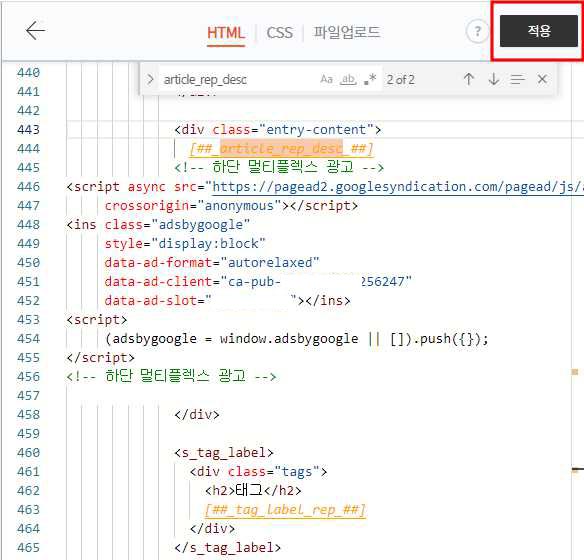
Task: Click the closing div on line 464
Action: click(x=212, y=528)
